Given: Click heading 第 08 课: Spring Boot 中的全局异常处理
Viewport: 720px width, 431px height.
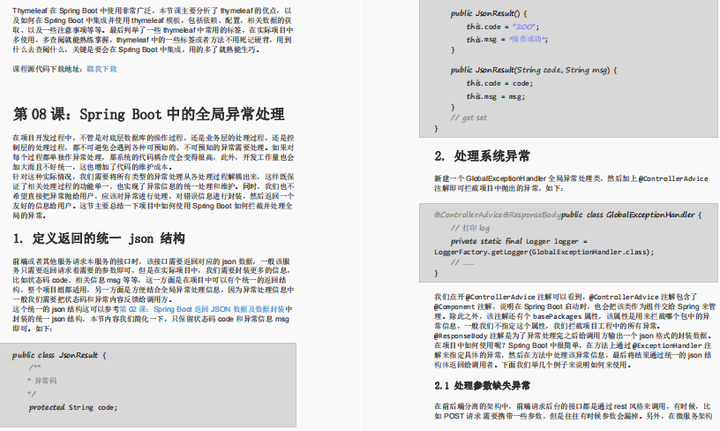Looking at the screenshot, I should click(149, 114).
